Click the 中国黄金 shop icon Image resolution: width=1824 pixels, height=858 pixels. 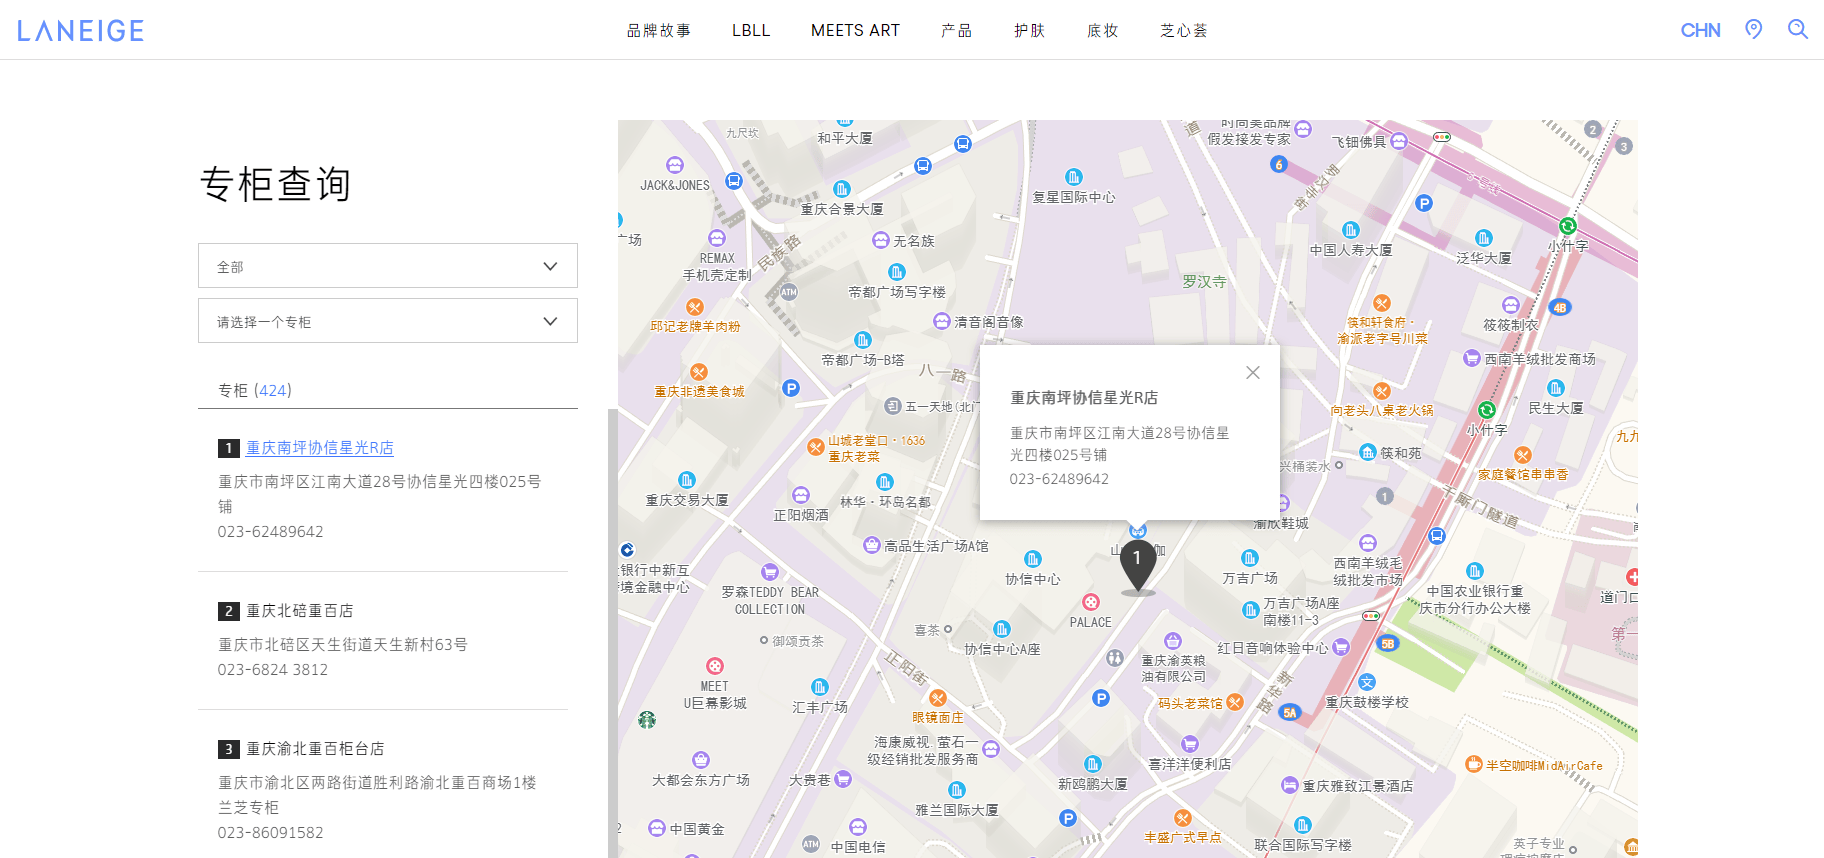[657, 828]
